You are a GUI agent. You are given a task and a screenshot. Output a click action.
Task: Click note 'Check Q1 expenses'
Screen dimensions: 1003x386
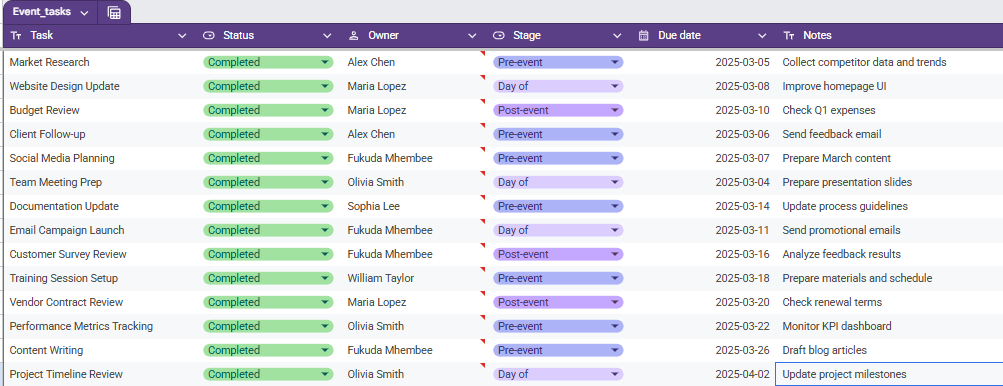tap(829, 110)
